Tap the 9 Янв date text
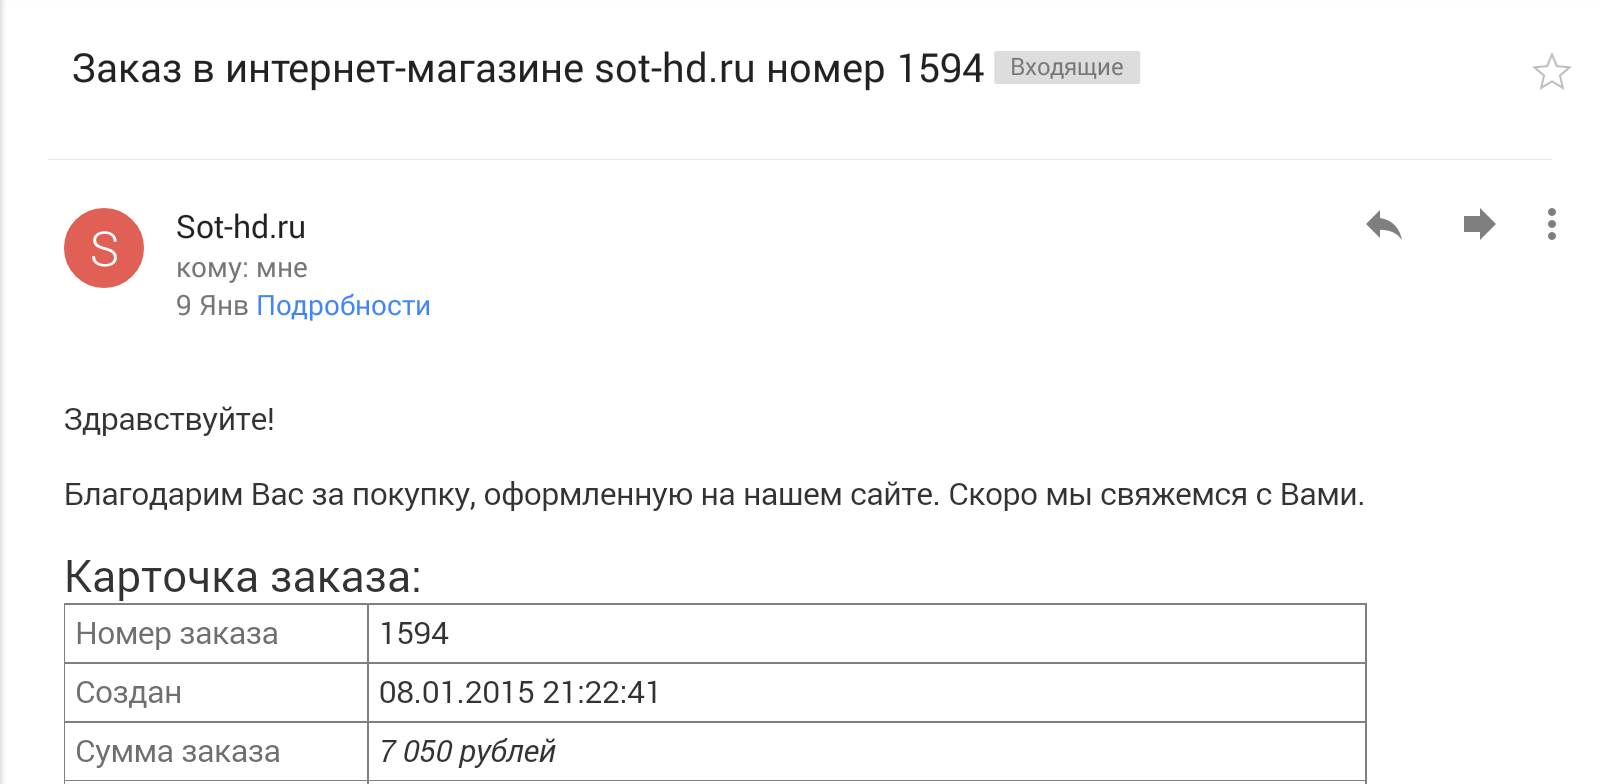 [x=212, y=306]
